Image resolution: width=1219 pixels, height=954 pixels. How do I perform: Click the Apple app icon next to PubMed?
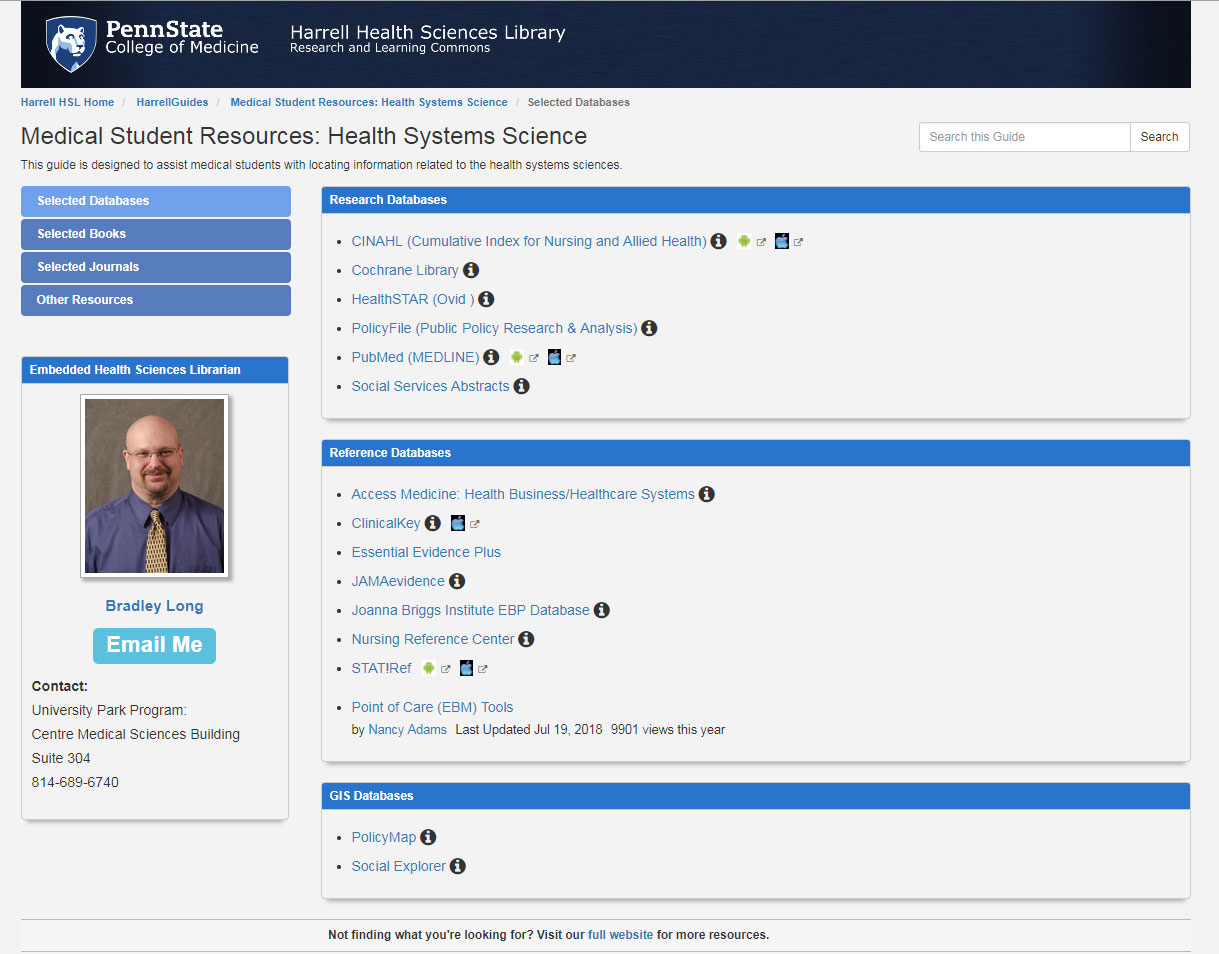pos(555,357)
